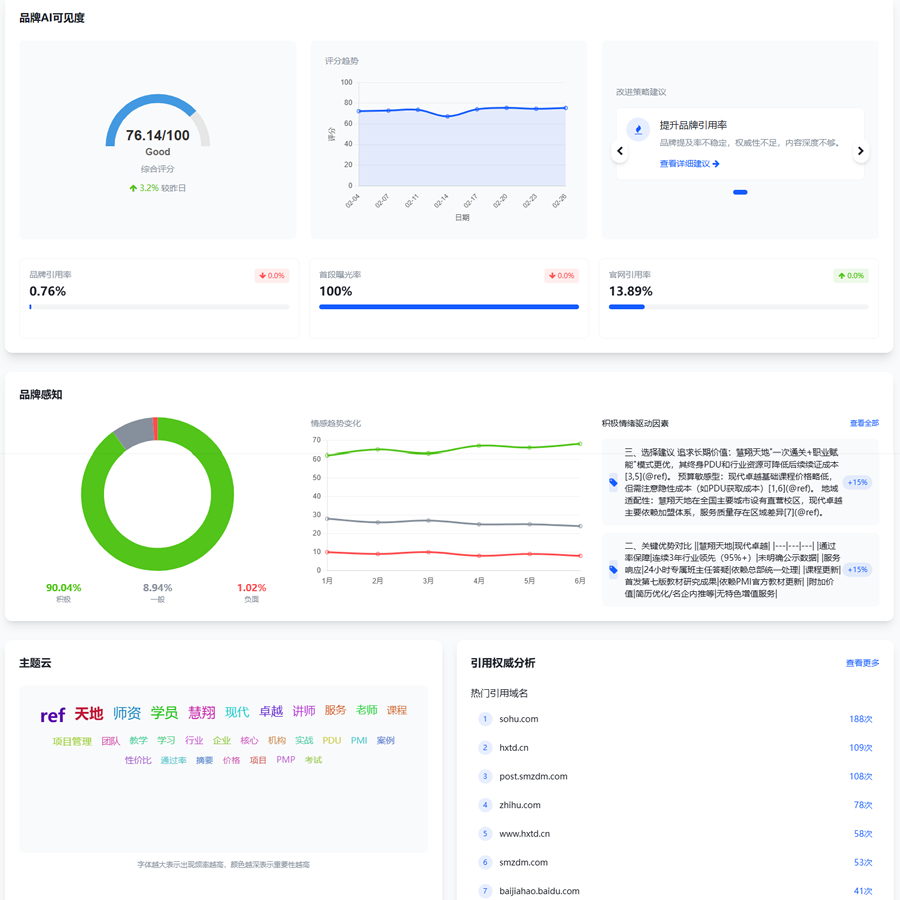Click the 项目管理 keyword in topic cloud
900x900 pixels.
[x=72, y=741]
